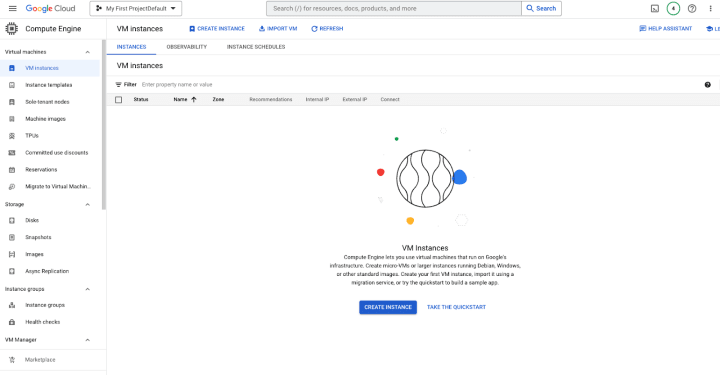Viewport: 720px width, 375px height.
Task: Open the notifications badge showing 4
Action: click(x=673, y=8)
